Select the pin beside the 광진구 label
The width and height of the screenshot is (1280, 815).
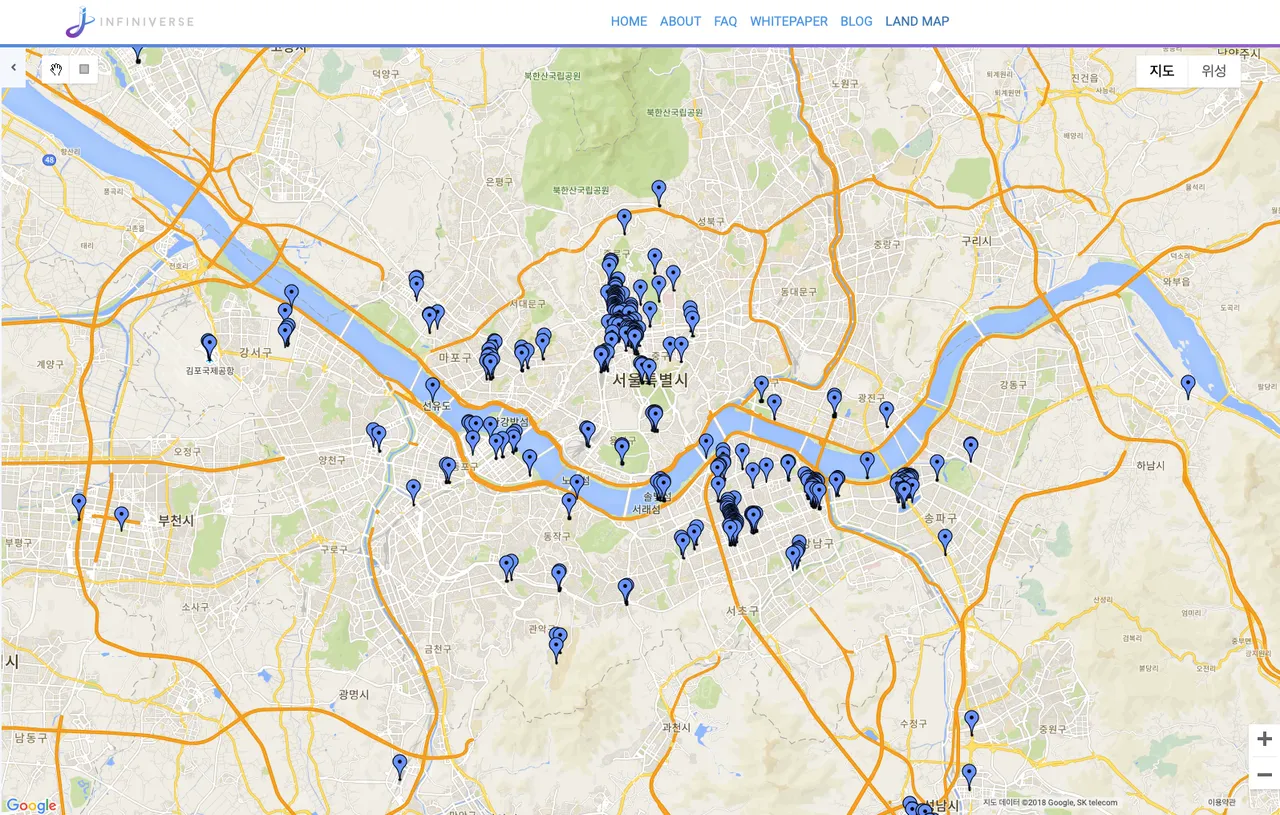[x=886, y=413]
